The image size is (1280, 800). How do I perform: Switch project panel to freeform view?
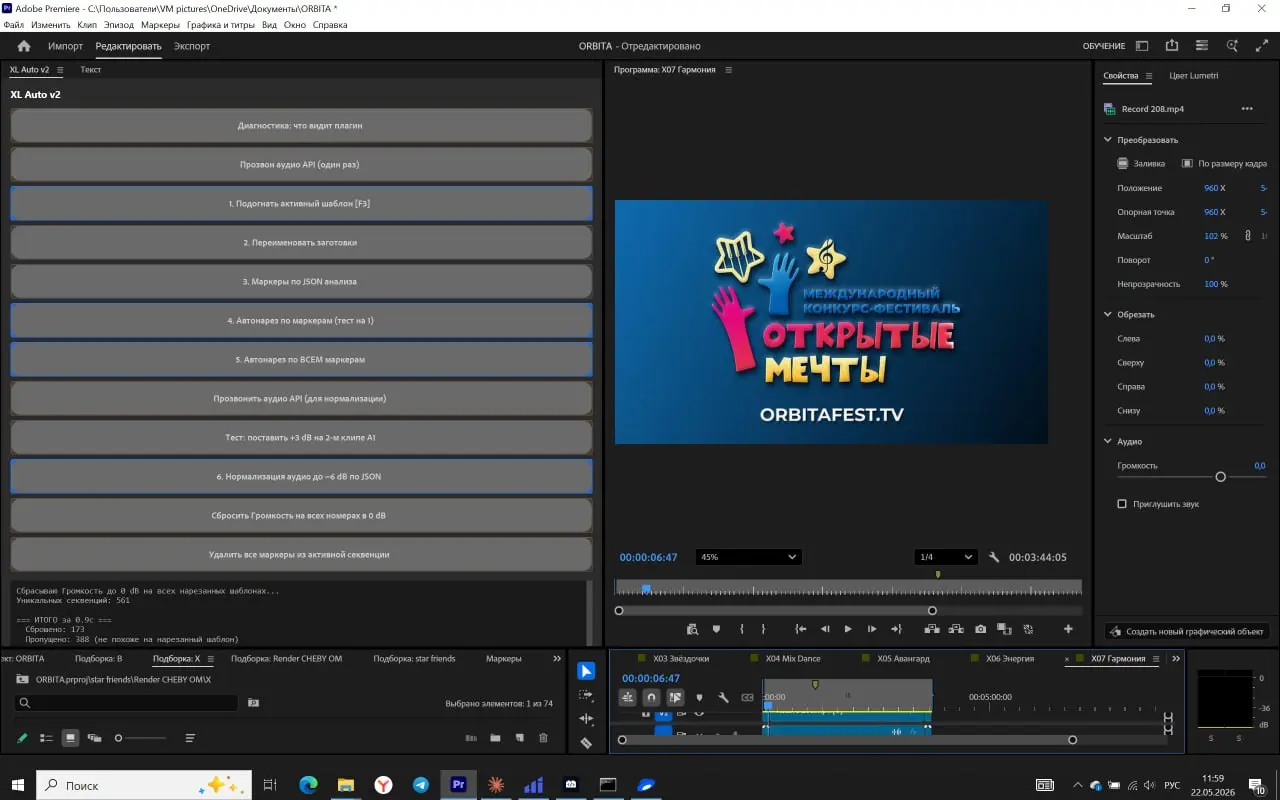(94, 738)
